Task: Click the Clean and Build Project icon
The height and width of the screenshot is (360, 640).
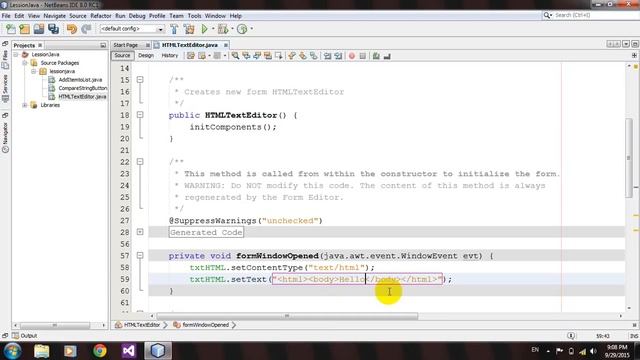Action: point(189,29)
